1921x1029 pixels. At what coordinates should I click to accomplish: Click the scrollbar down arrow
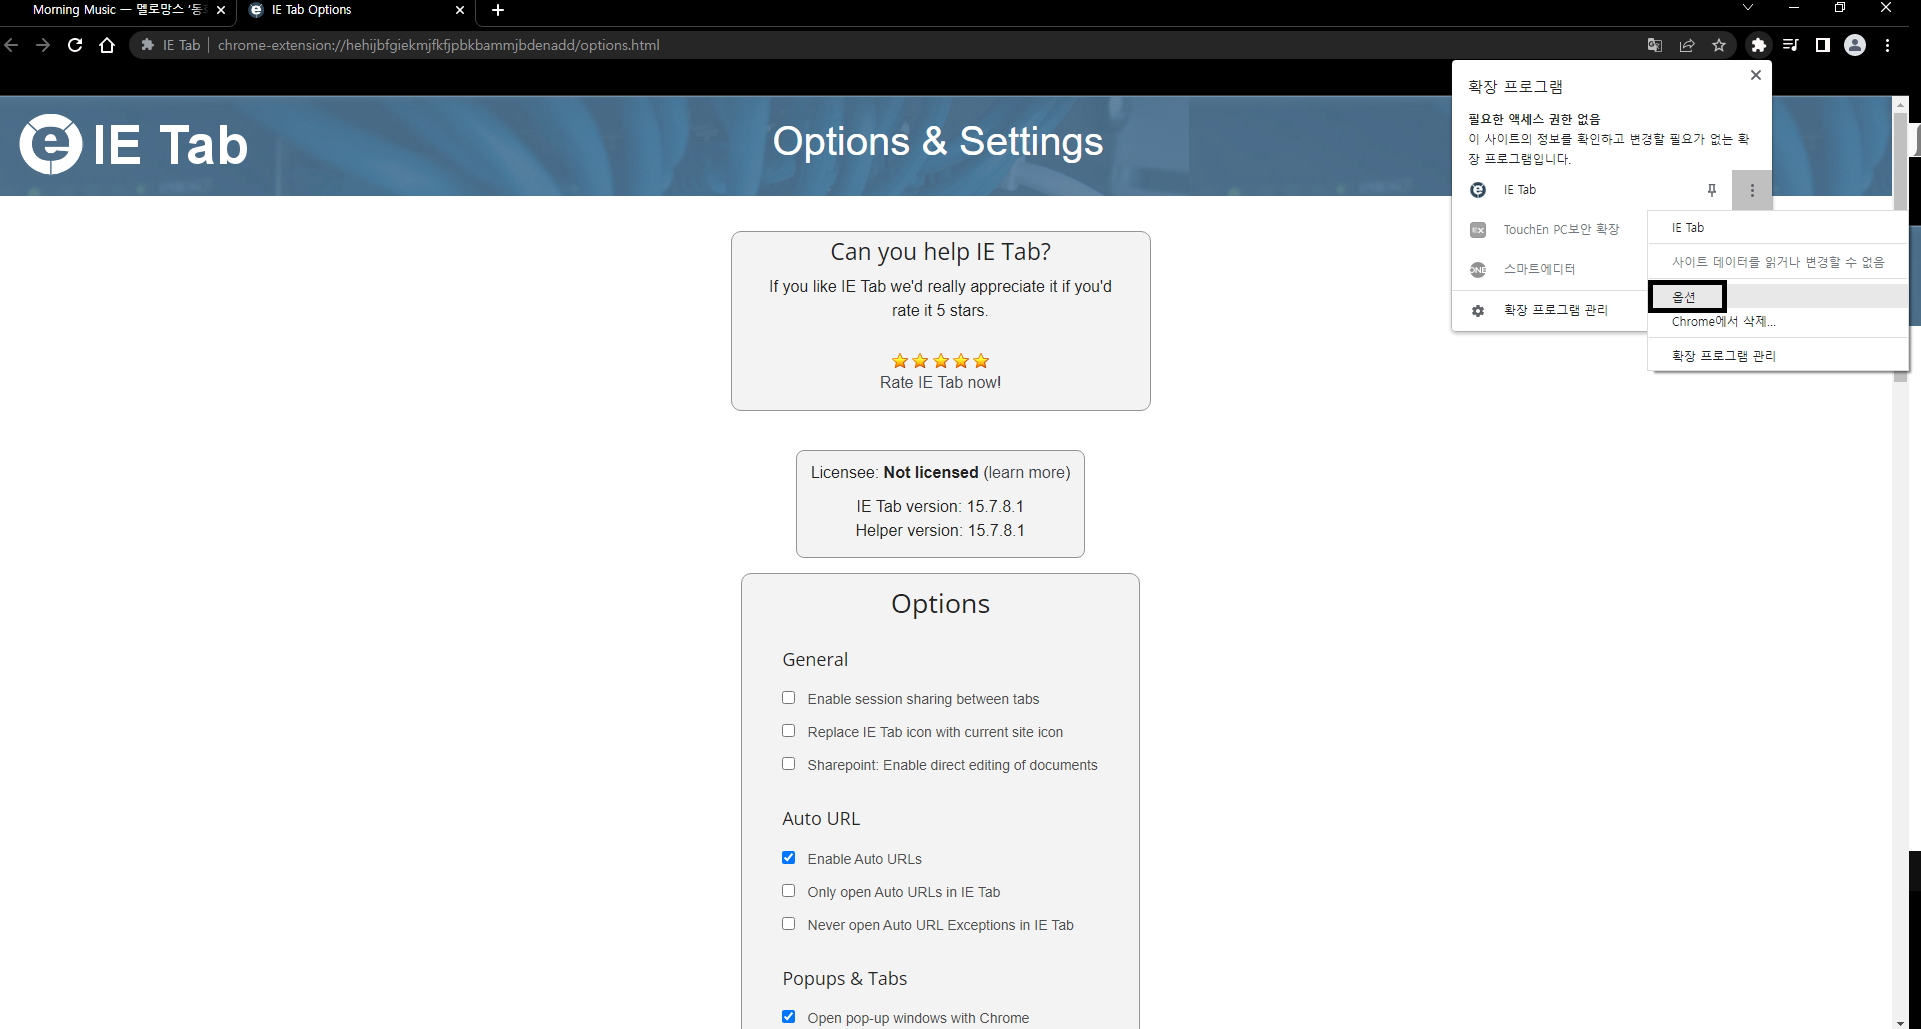[x=1900, y=1022]
